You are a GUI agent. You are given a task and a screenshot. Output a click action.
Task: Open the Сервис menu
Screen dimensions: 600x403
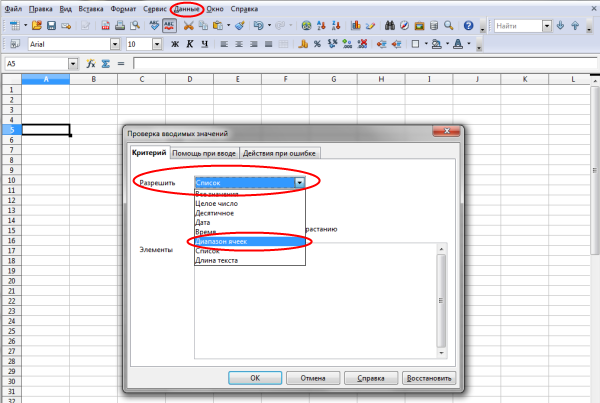click(155, 9)
